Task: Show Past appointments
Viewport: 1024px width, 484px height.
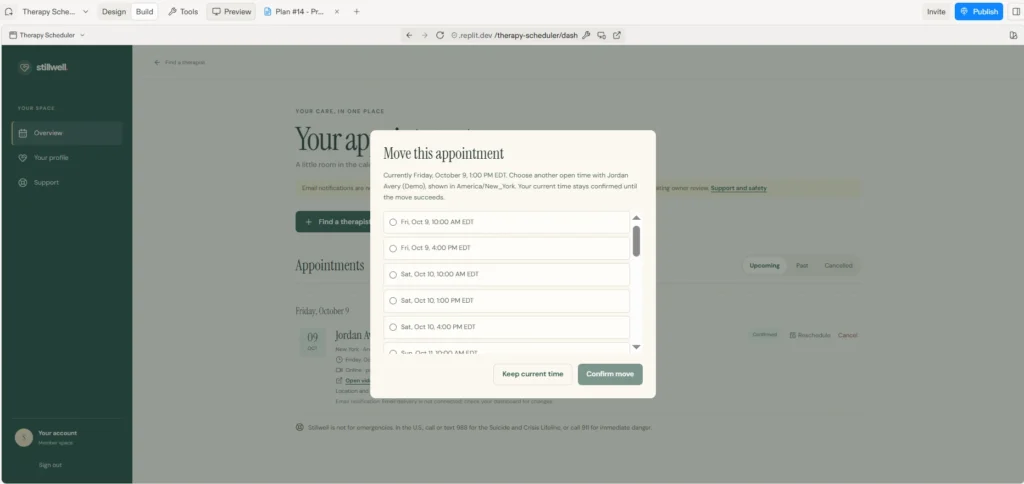Action: point(802,266)
